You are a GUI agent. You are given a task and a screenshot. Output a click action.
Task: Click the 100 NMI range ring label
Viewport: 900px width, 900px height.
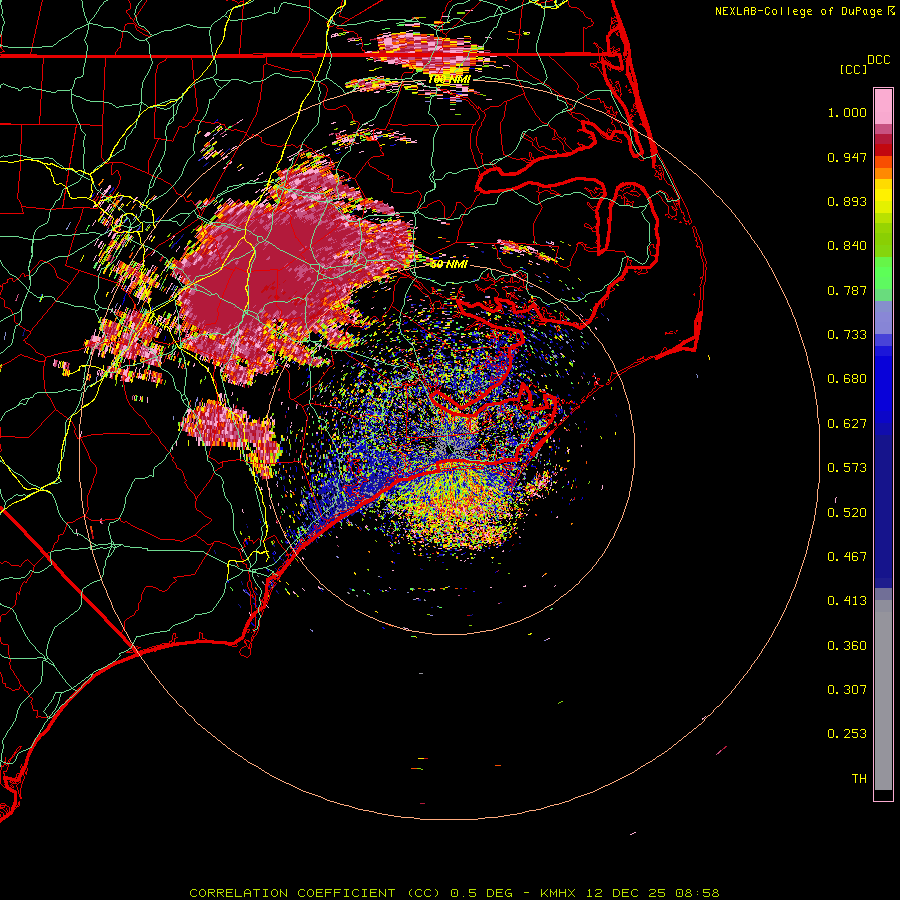pos(449,79)
